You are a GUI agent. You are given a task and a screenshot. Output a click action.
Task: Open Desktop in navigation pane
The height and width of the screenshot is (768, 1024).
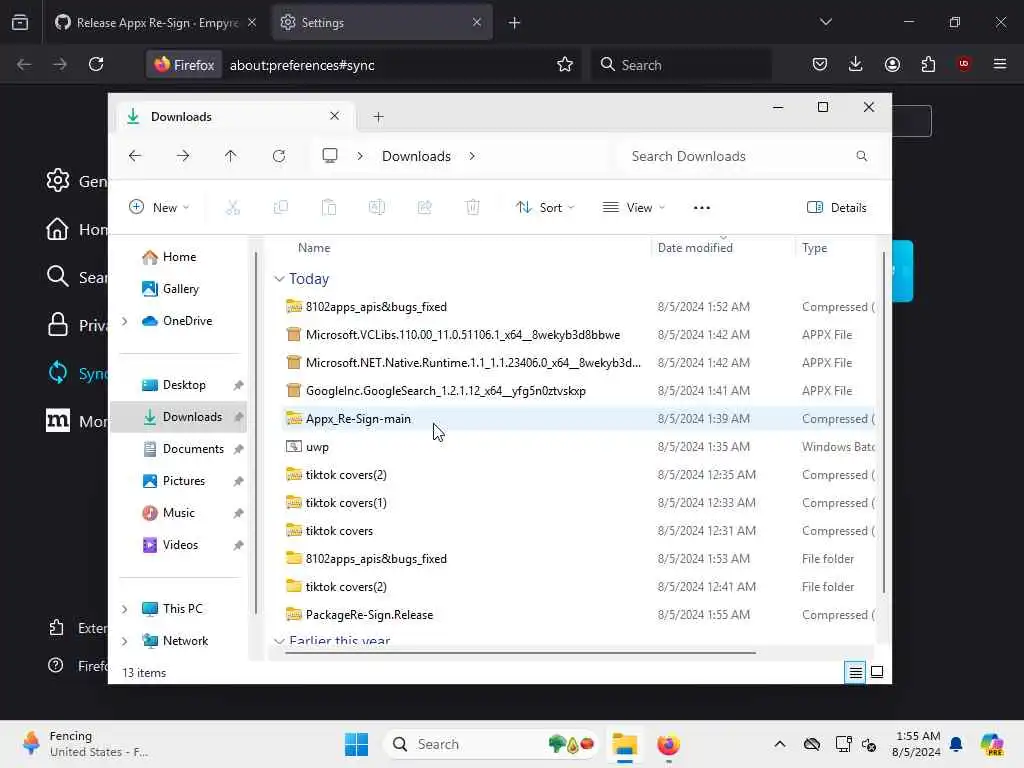click(184, 385)
